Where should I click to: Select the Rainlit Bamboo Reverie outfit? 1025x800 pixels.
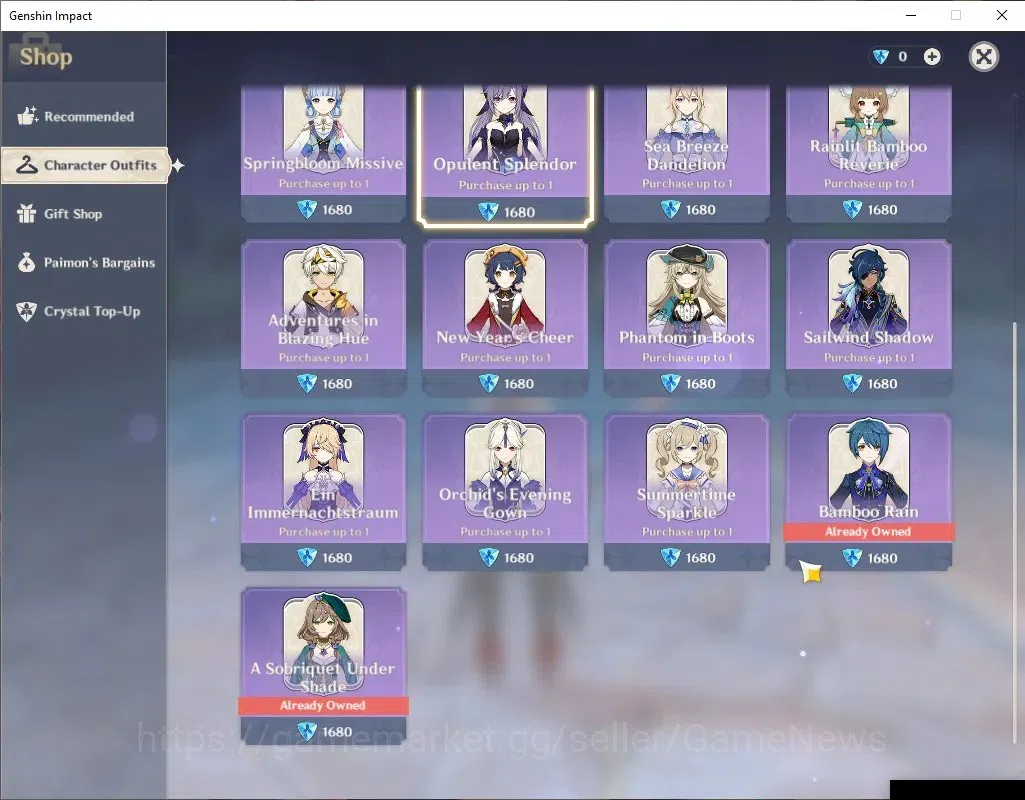coord(868,154)
